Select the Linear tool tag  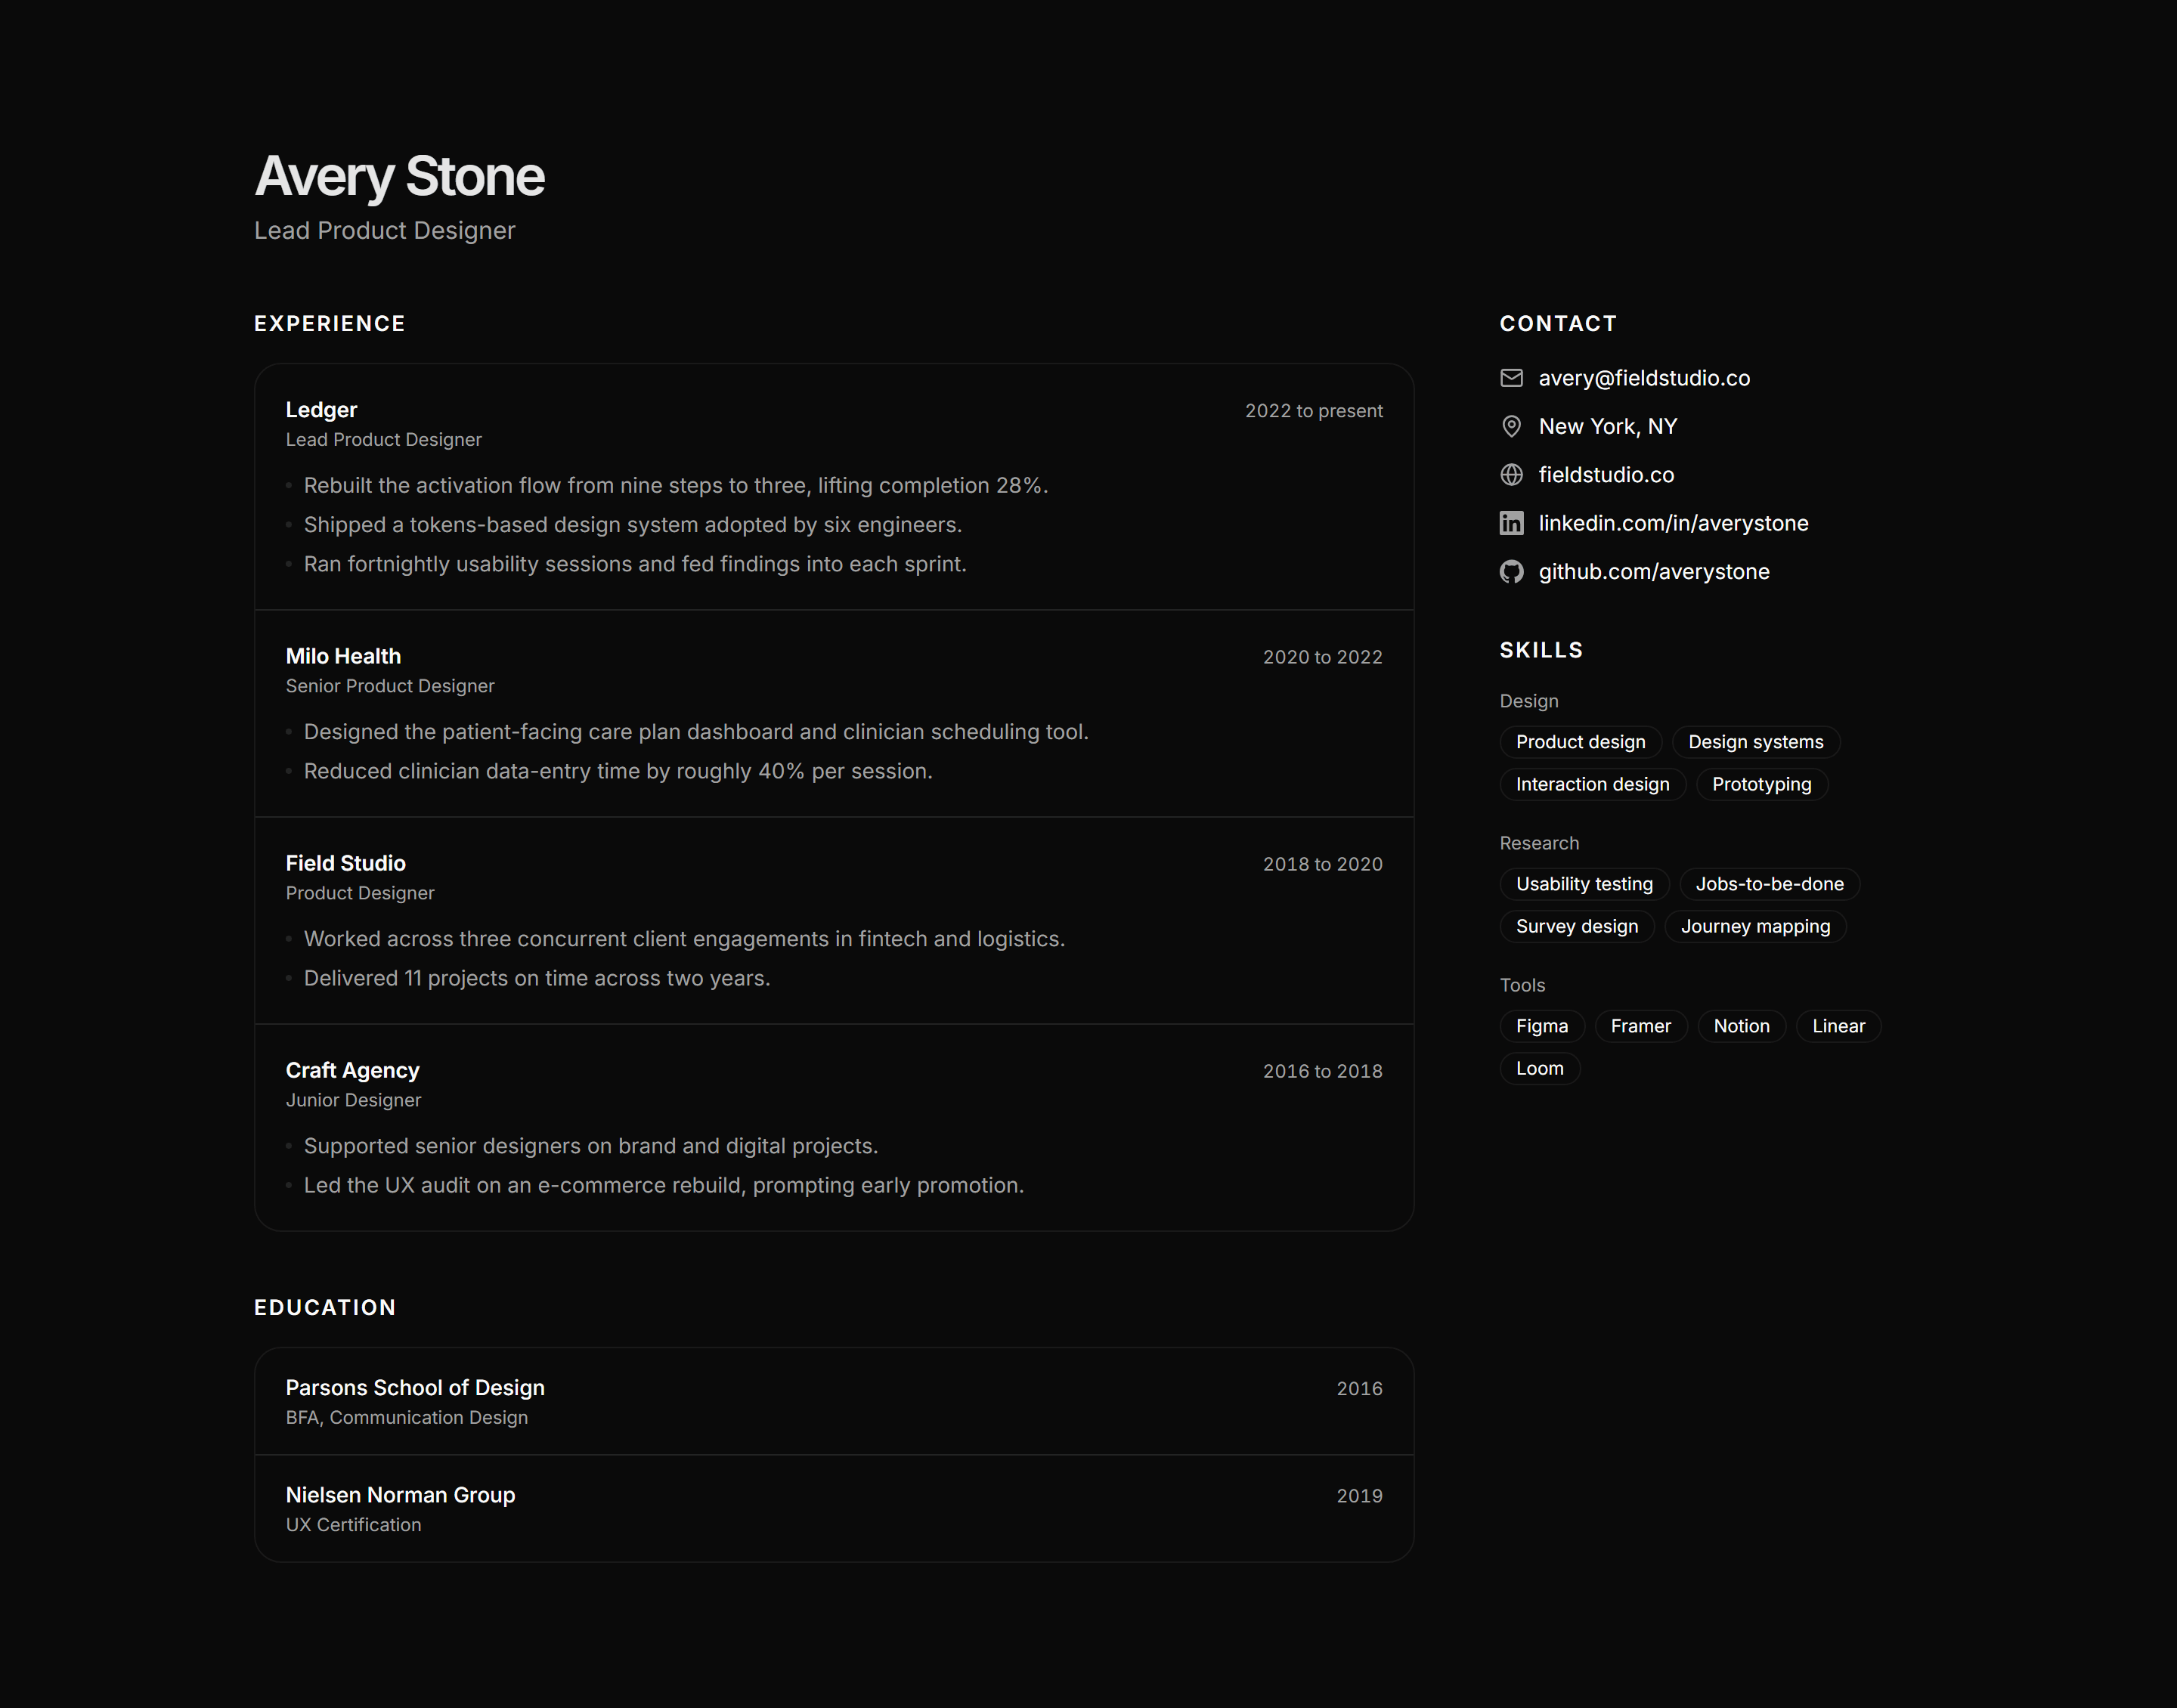point(1838,1026)
